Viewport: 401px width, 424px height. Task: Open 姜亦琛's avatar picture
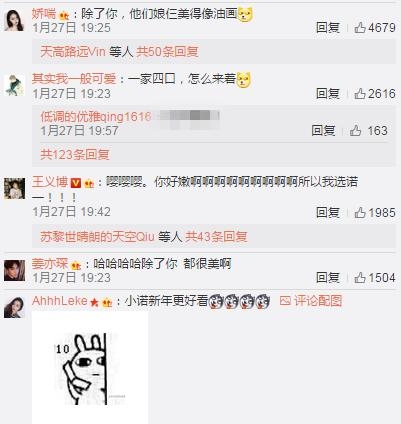(x=14, y=270)
